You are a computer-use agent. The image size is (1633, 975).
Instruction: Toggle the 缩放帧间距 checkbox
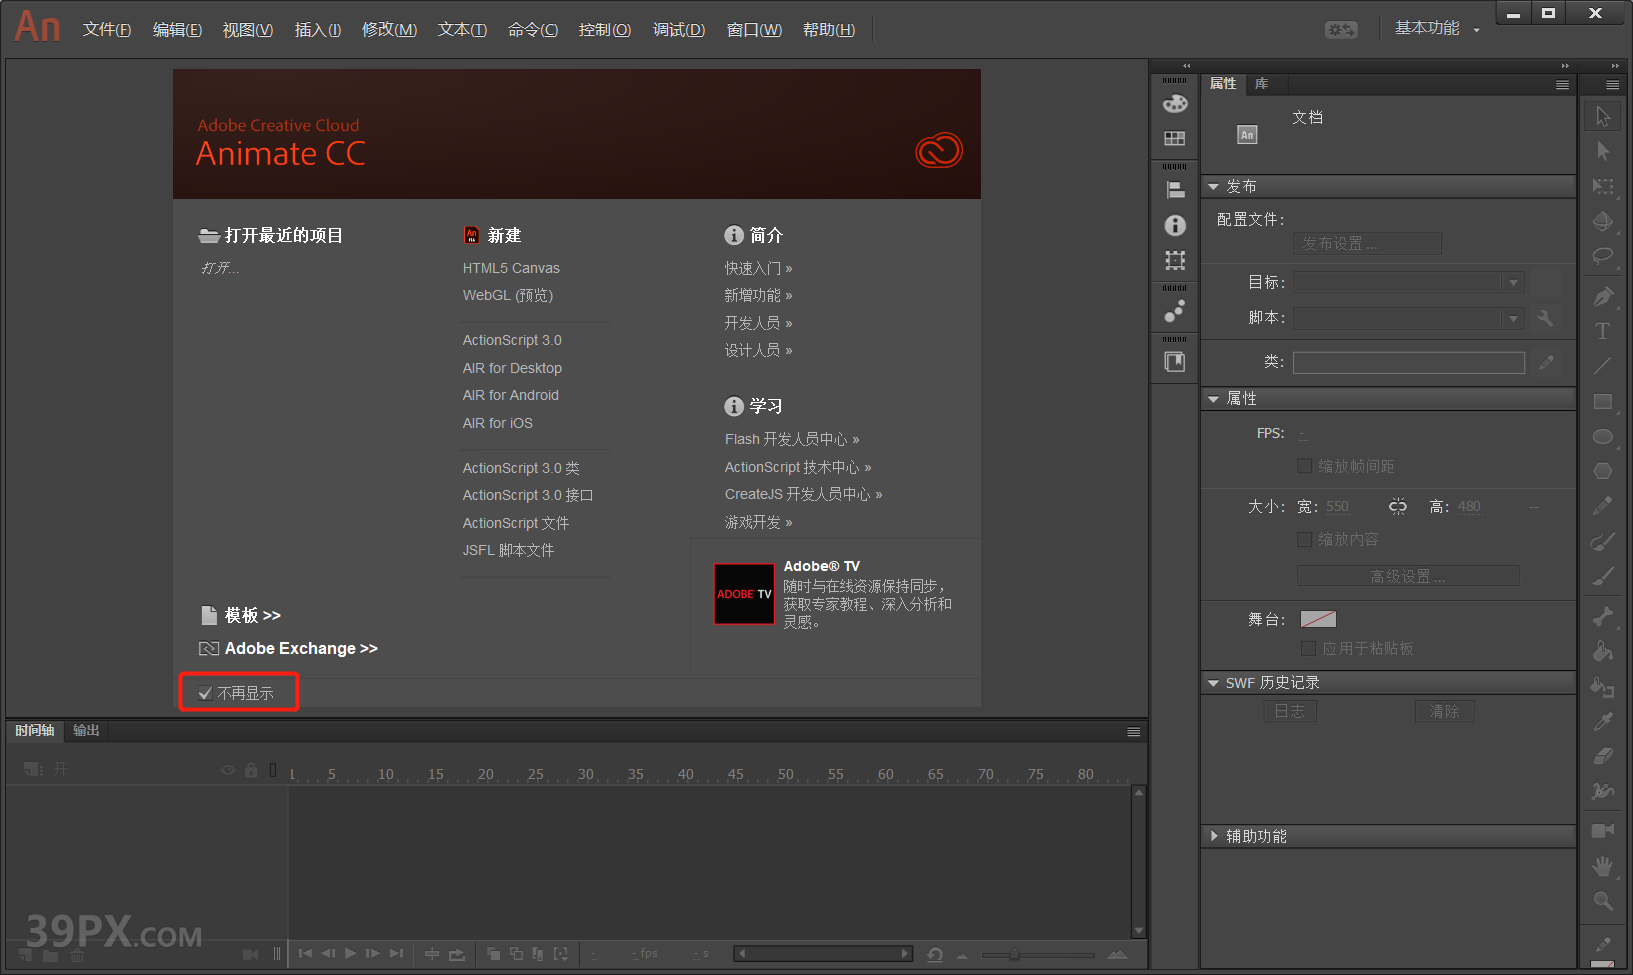(1304, 466)
